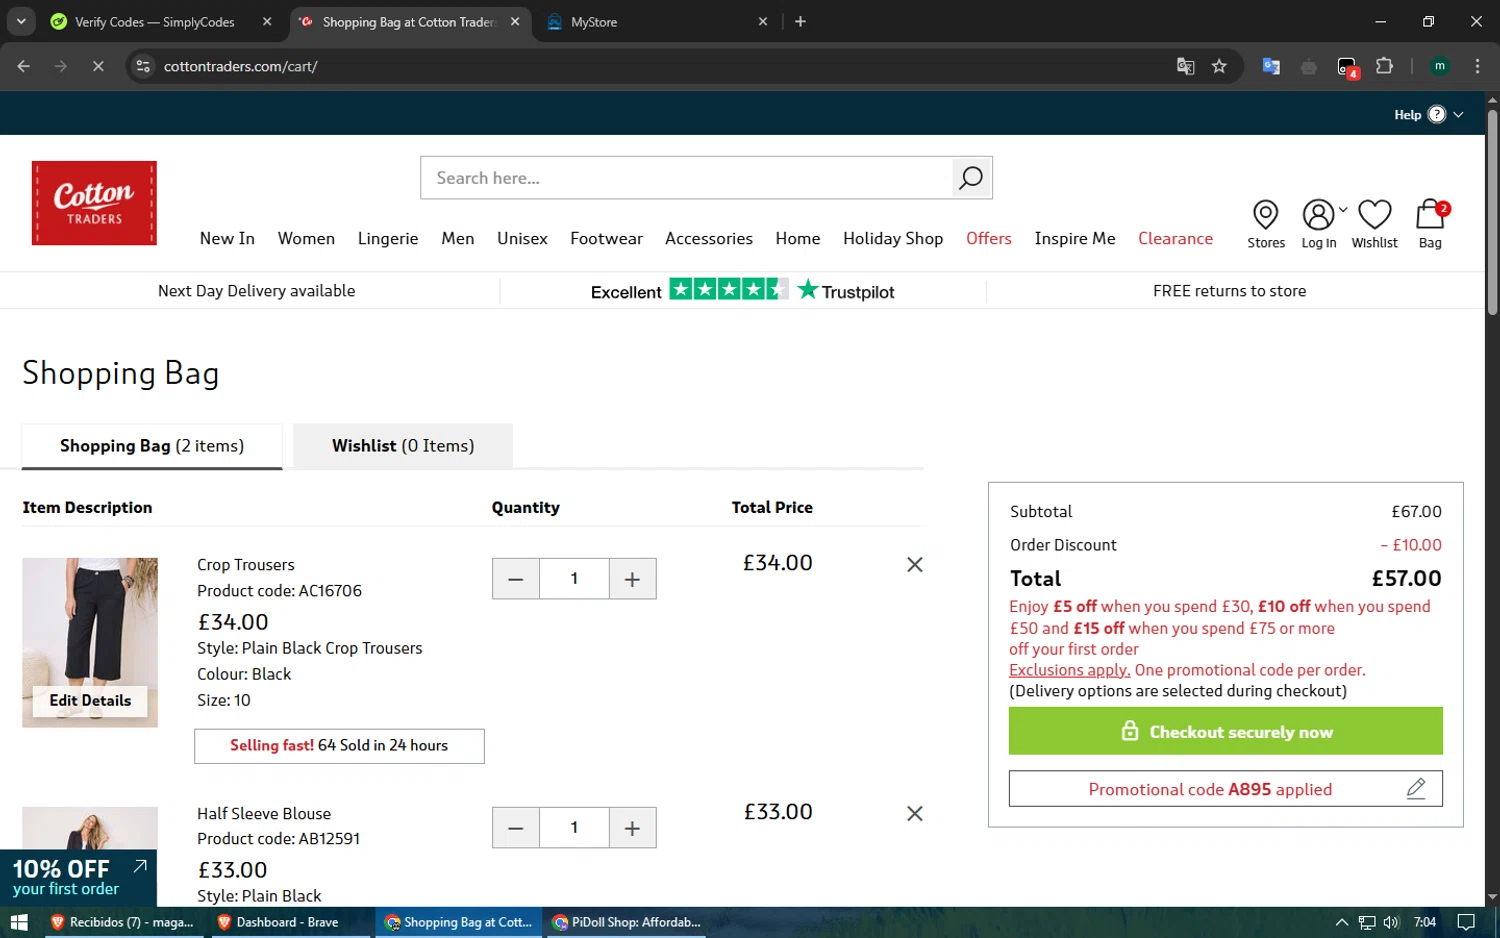Open the Windows notification center icon
The height and width of the screenshot is (938, 1500).
pyautogui.click(x=1466, y=922)
